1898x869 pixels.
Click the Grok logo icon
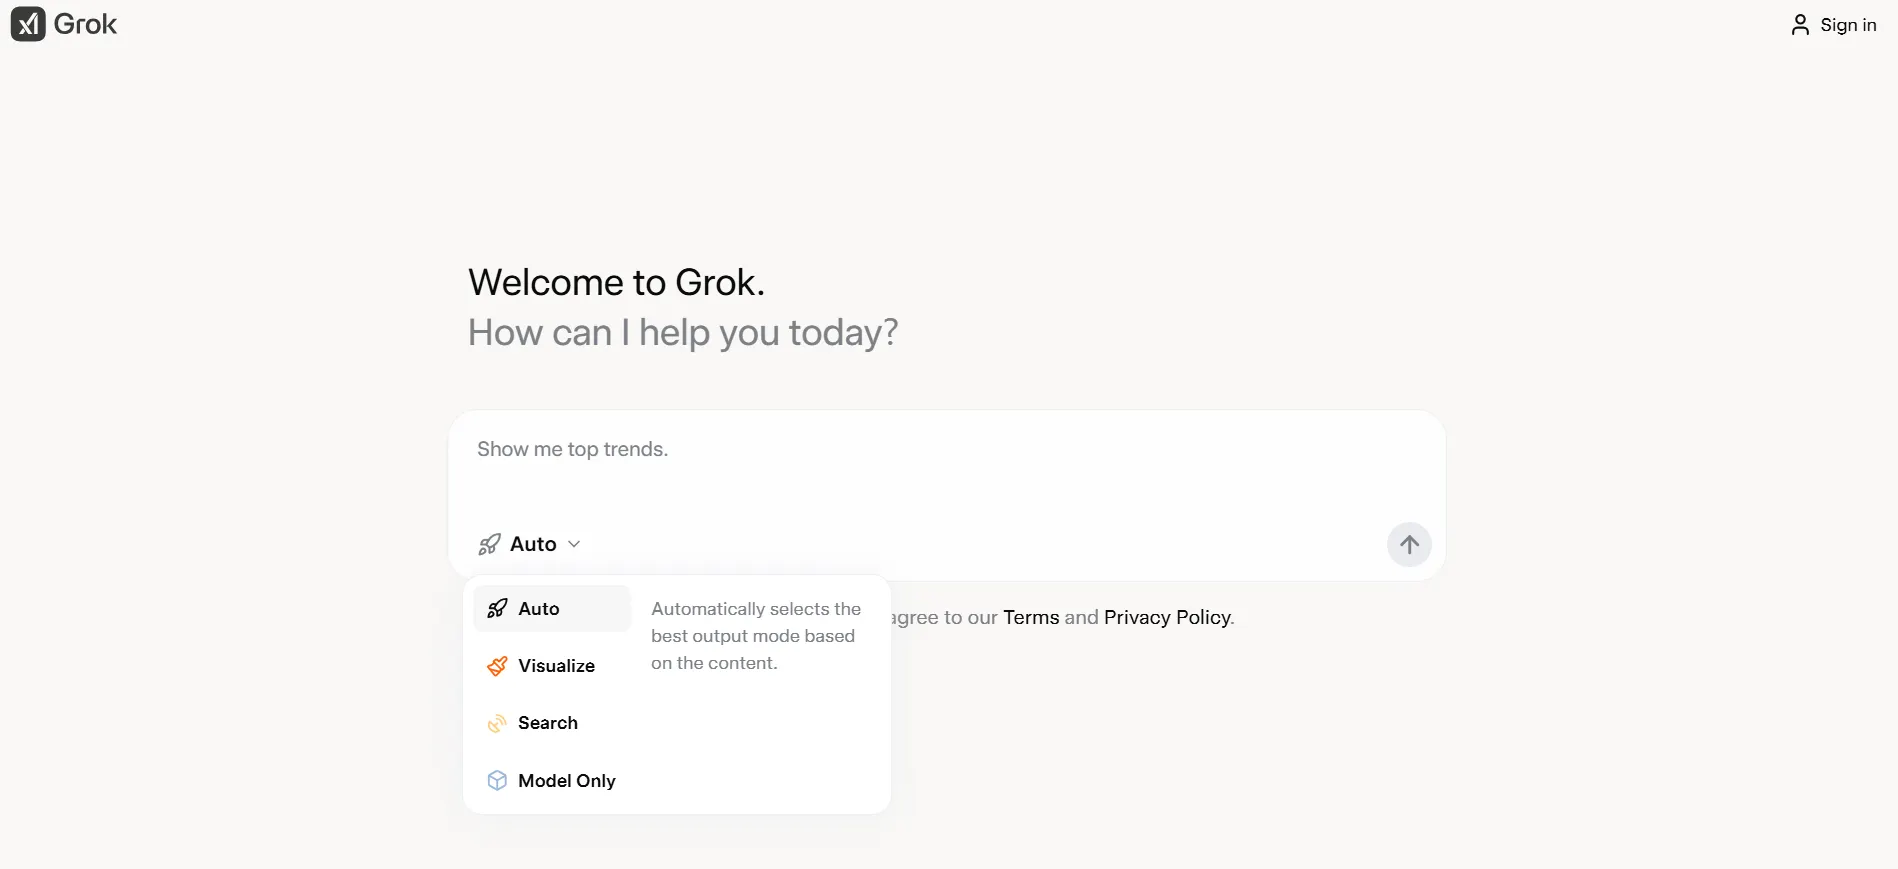[28, 24]
